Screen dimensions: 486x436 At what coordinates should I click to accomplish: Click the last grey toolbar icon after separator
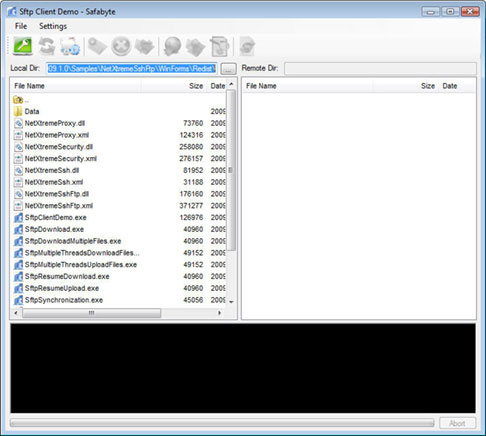pyautogui.click(x=247, y=46)
